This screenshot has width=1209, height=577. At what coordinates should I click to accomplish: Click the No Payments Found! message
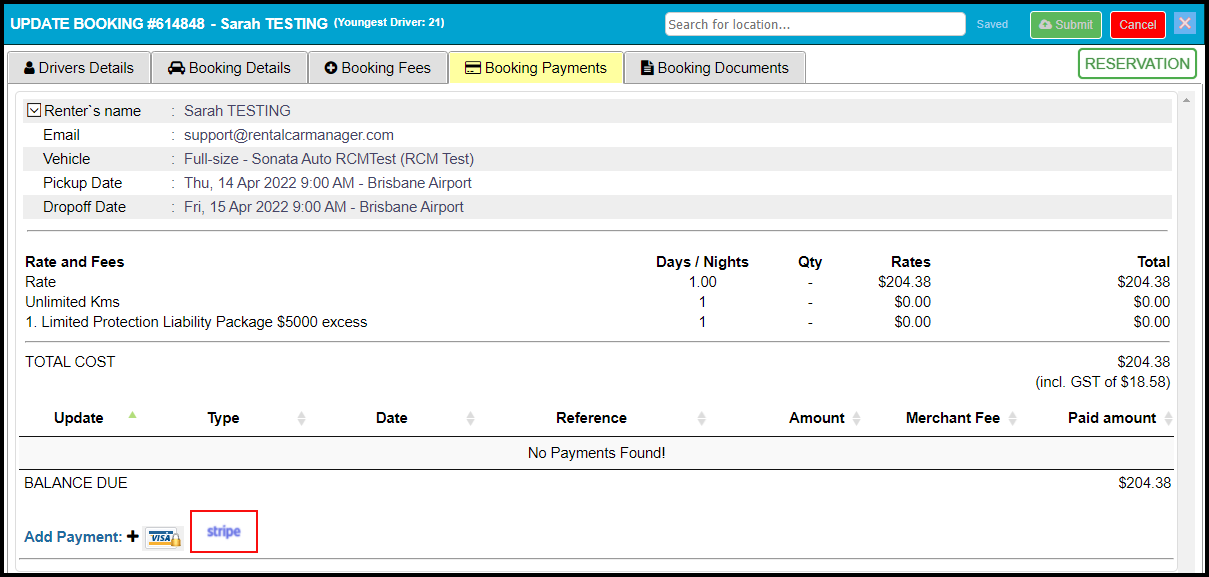click(x=597, y=453)
